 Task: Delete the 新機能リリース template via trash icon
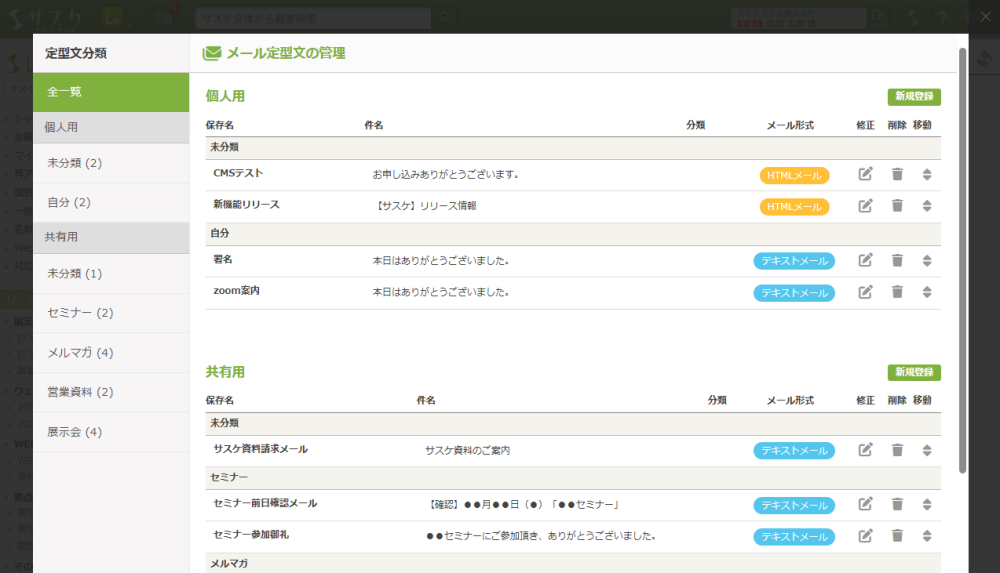coord(897,206)
